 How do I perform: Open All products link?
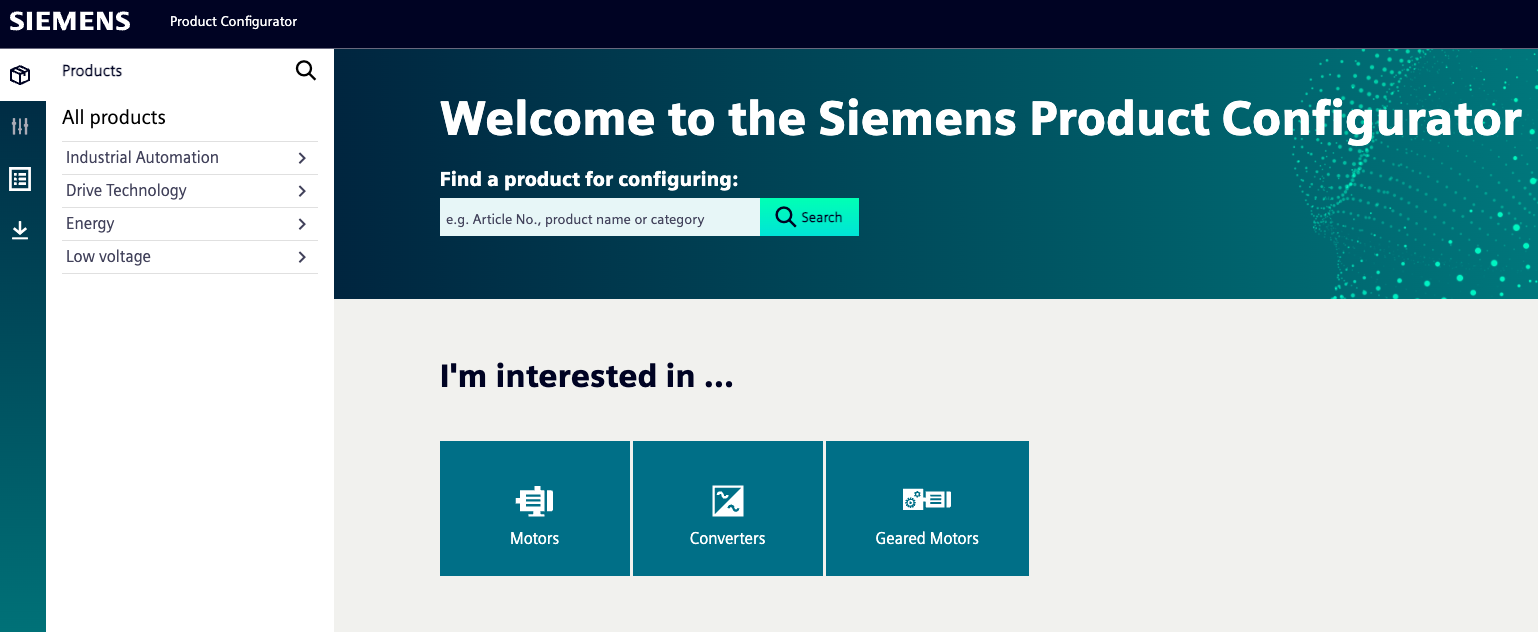[x=113, y=117]
